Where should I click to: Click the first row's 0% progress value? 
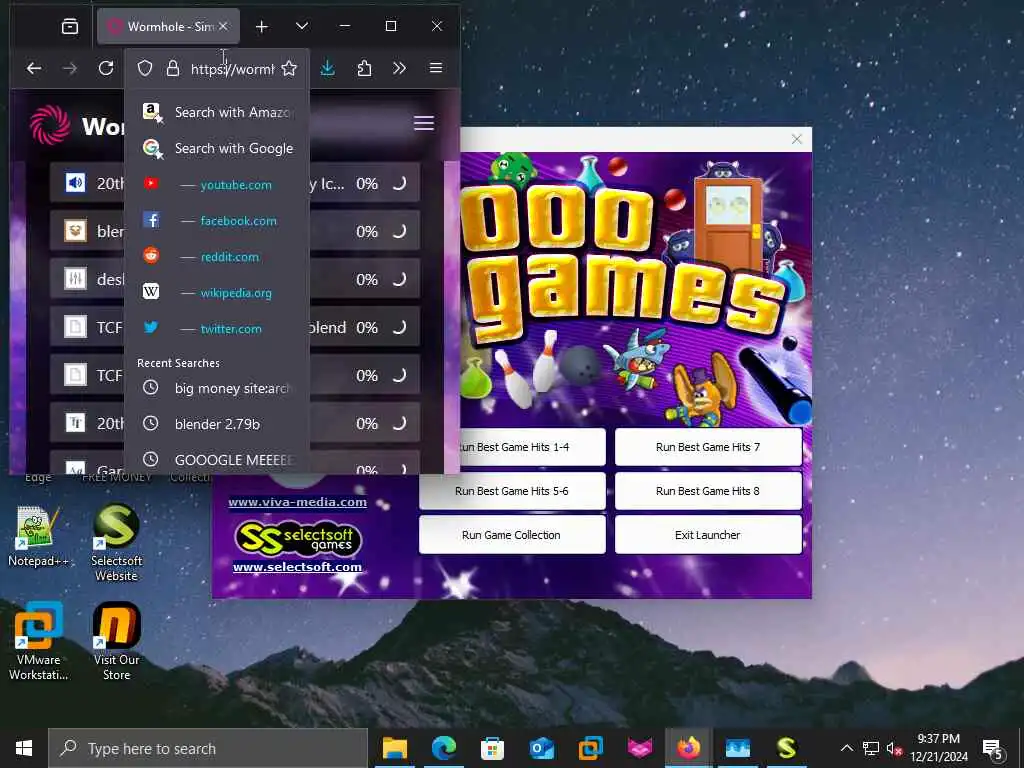point(367,184)
